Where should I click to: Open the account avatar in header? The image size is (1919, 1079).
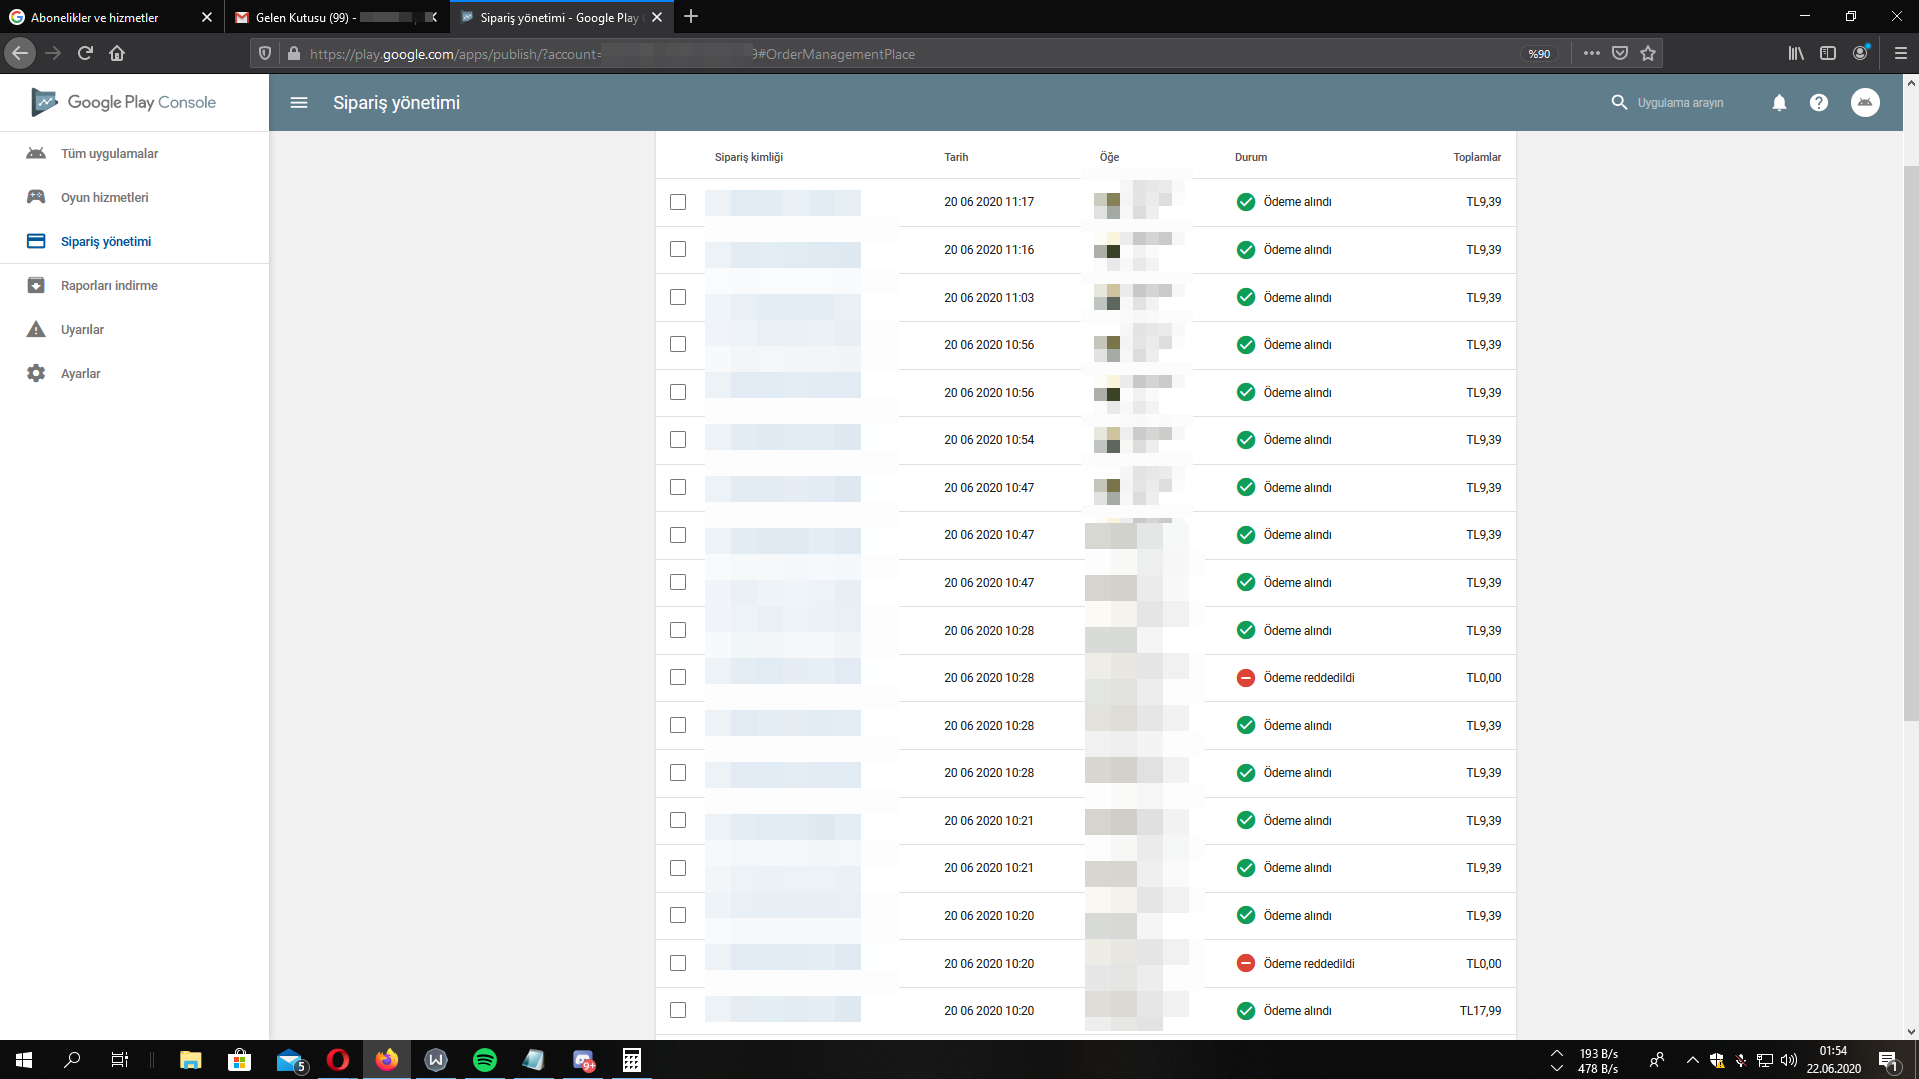click(x=1865, y=102)
